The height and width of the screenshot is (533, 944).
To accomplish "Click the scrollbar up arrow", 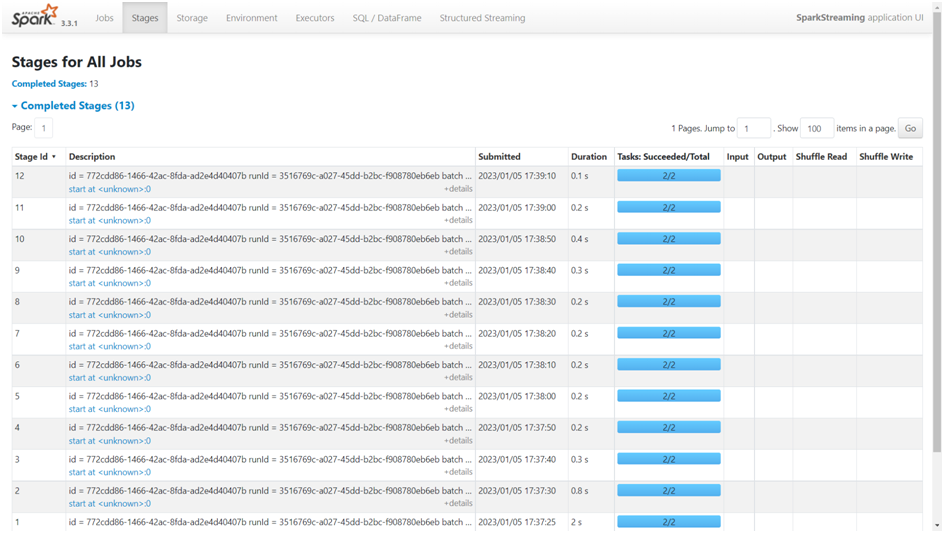I will click(937, 5).
